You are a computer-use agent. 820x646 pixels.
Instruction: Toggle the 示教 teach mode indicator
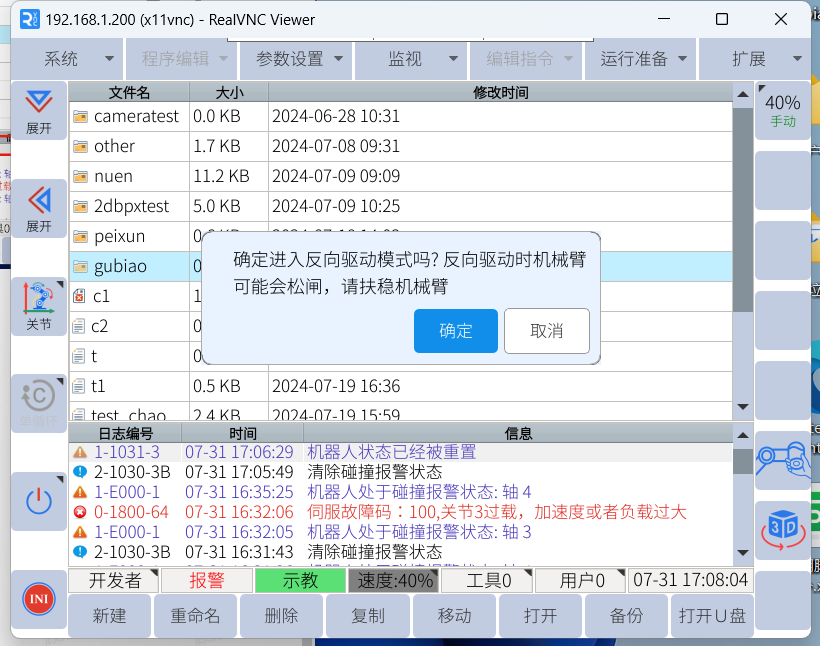(x=299, y=581)
